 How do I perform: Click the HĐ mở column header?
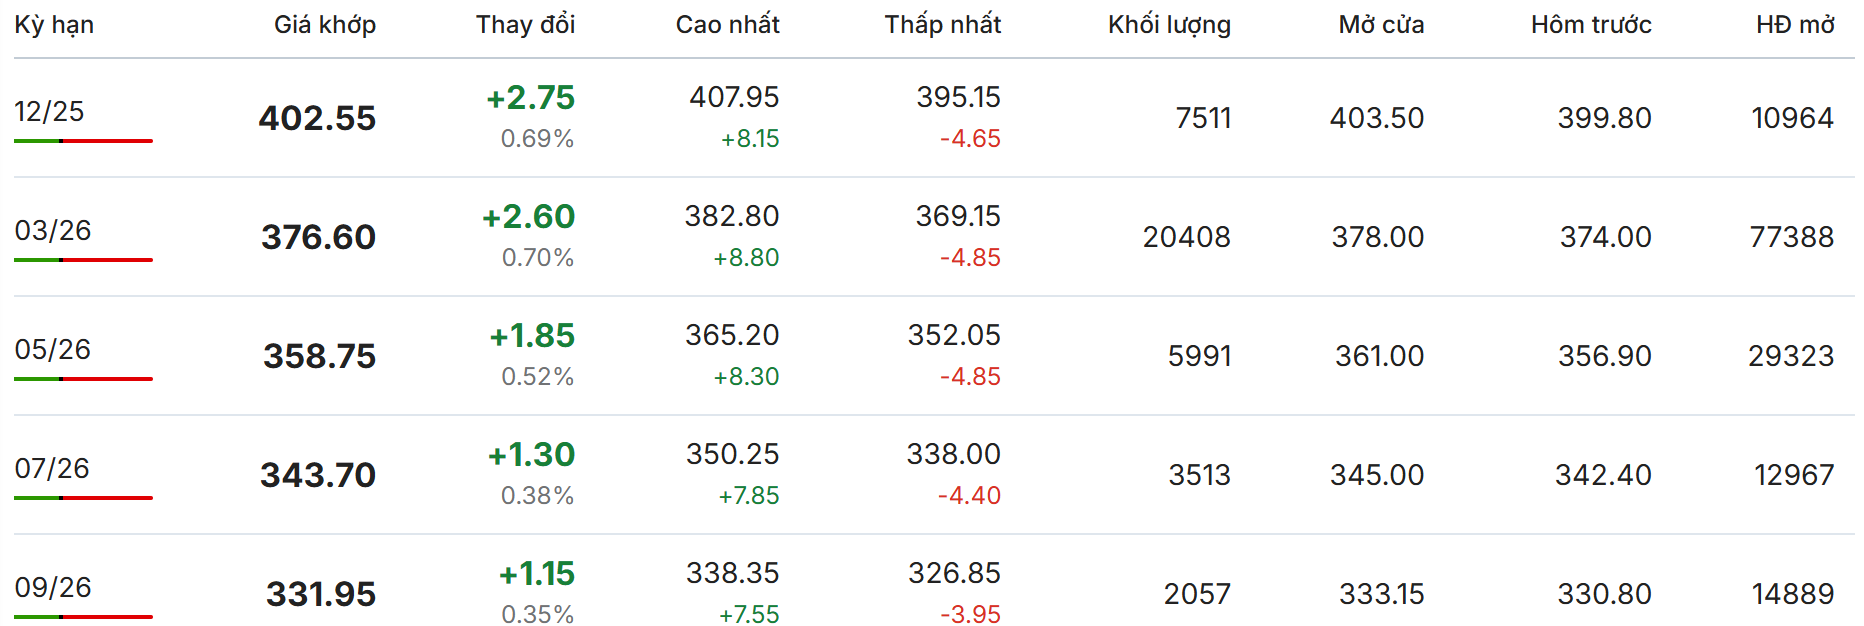coord(1795,25)
